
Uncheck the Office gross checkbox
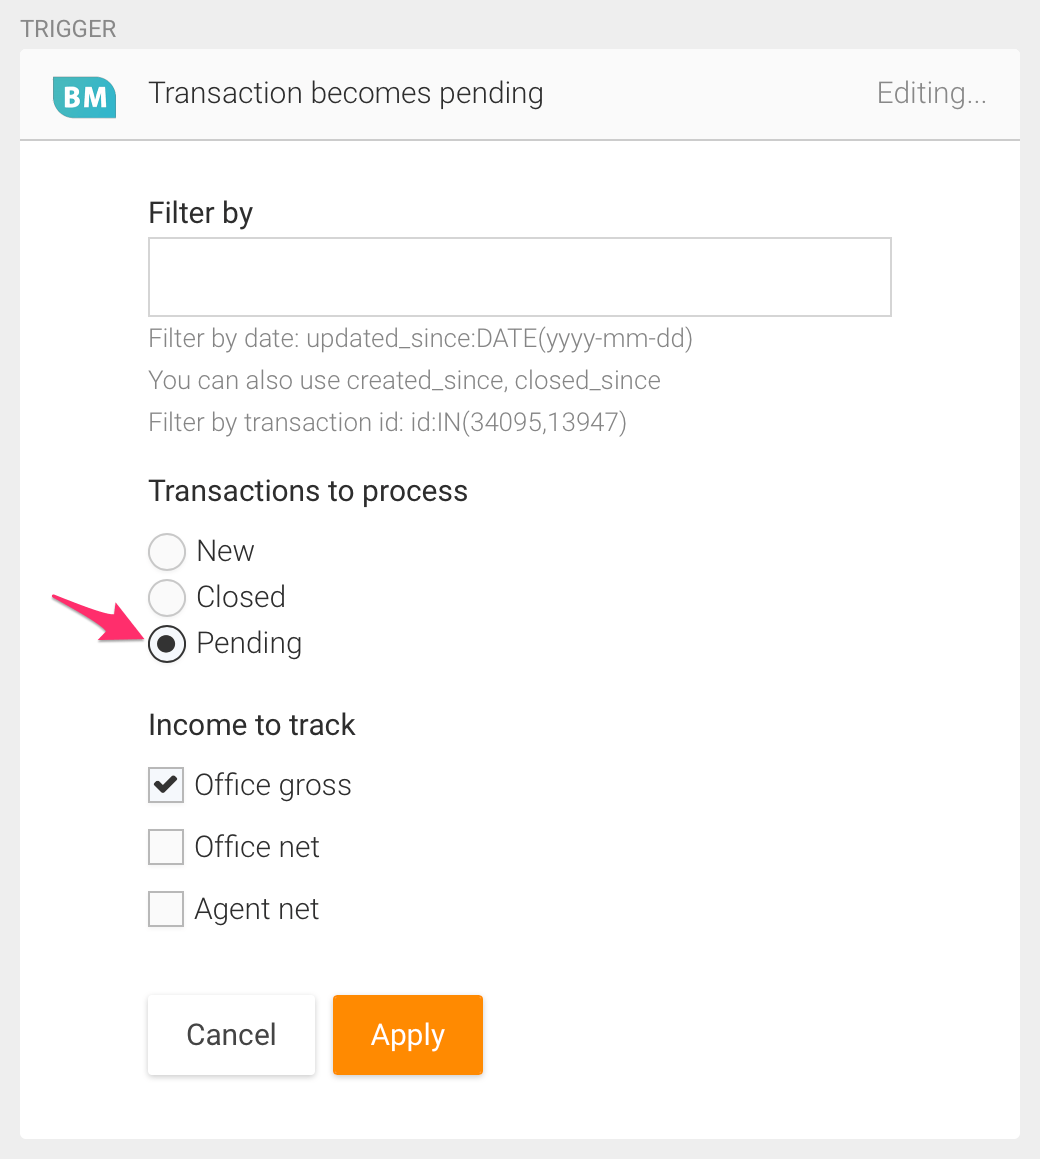(166, 785)
